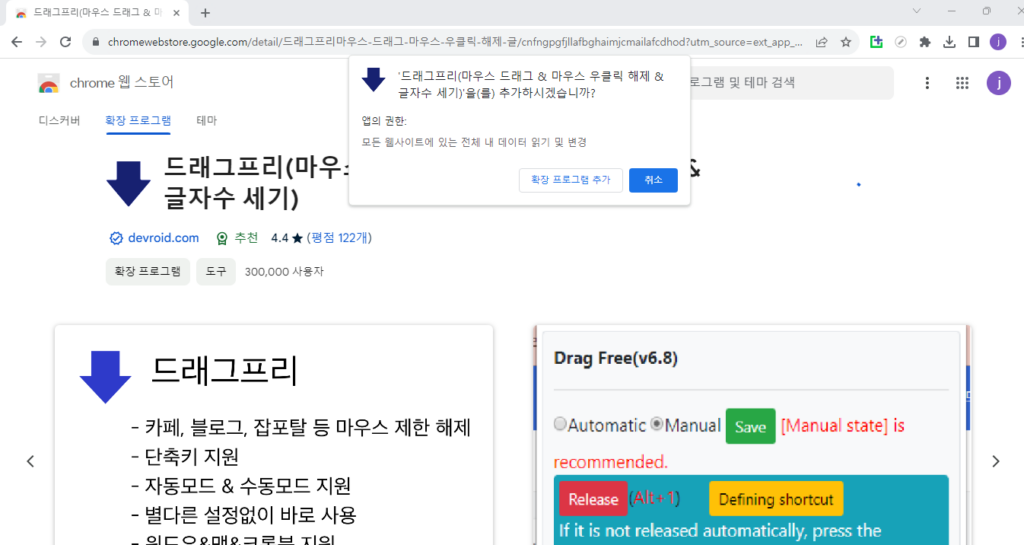1024x545 pixels.
Task: Open the Extensions puzzle-piece menu
Action: click(x=925, y=42)
